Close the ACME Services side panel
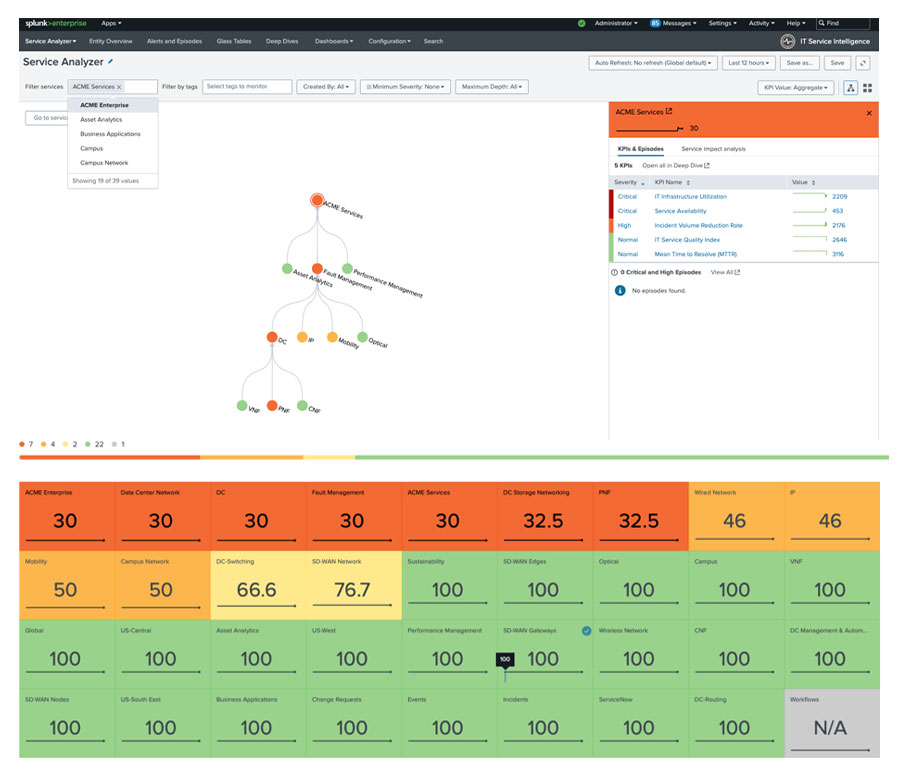 pyautogui.click(x=869, y=113)
